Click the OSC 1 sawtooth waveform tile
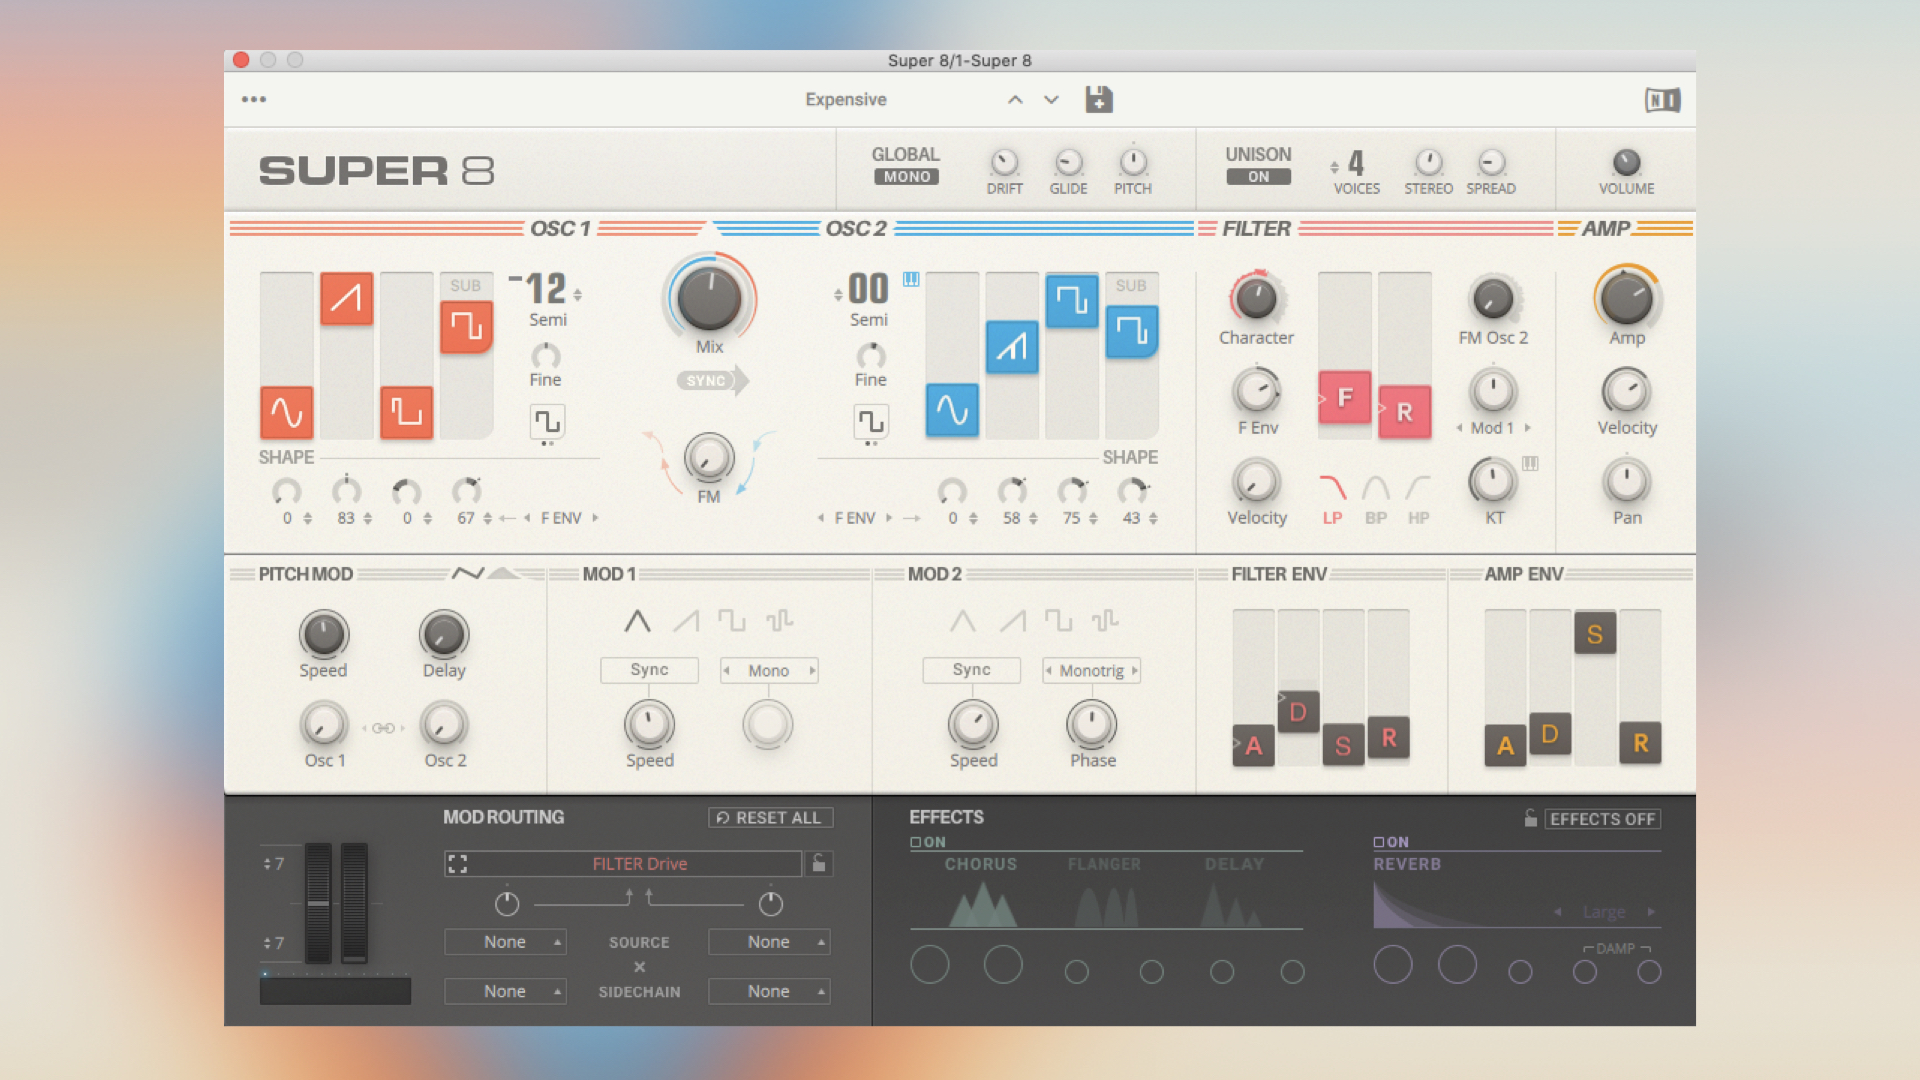1920x1080 pixels. click(x=346, y=298)
